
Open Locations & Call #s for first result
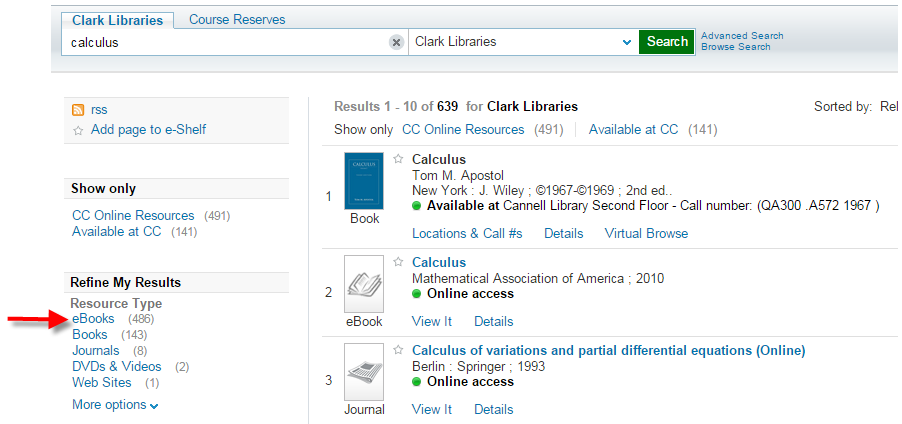467,233
